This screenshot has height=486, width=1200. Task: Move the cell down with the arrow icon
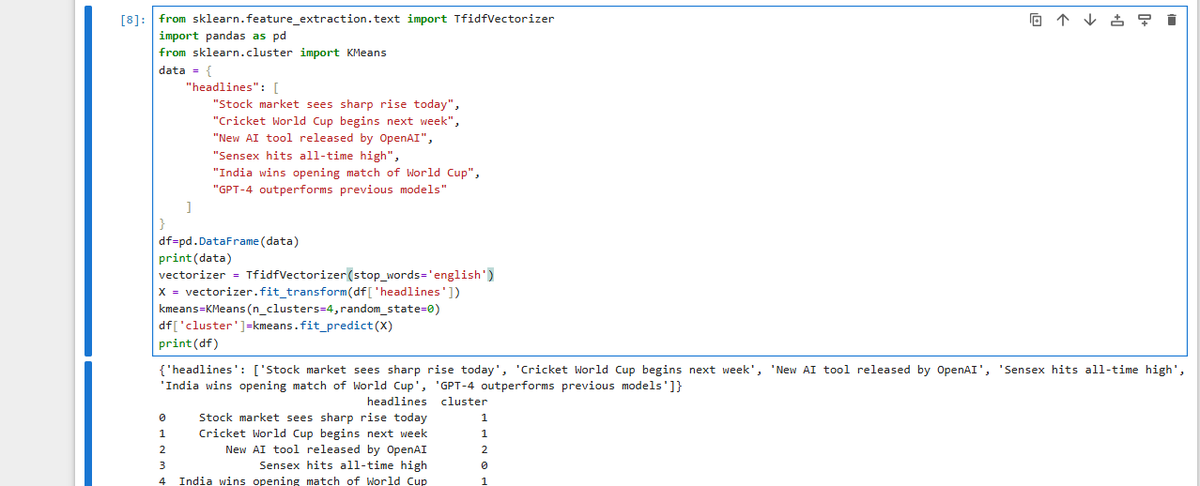pyautogui.click(x=1088, y=20)
